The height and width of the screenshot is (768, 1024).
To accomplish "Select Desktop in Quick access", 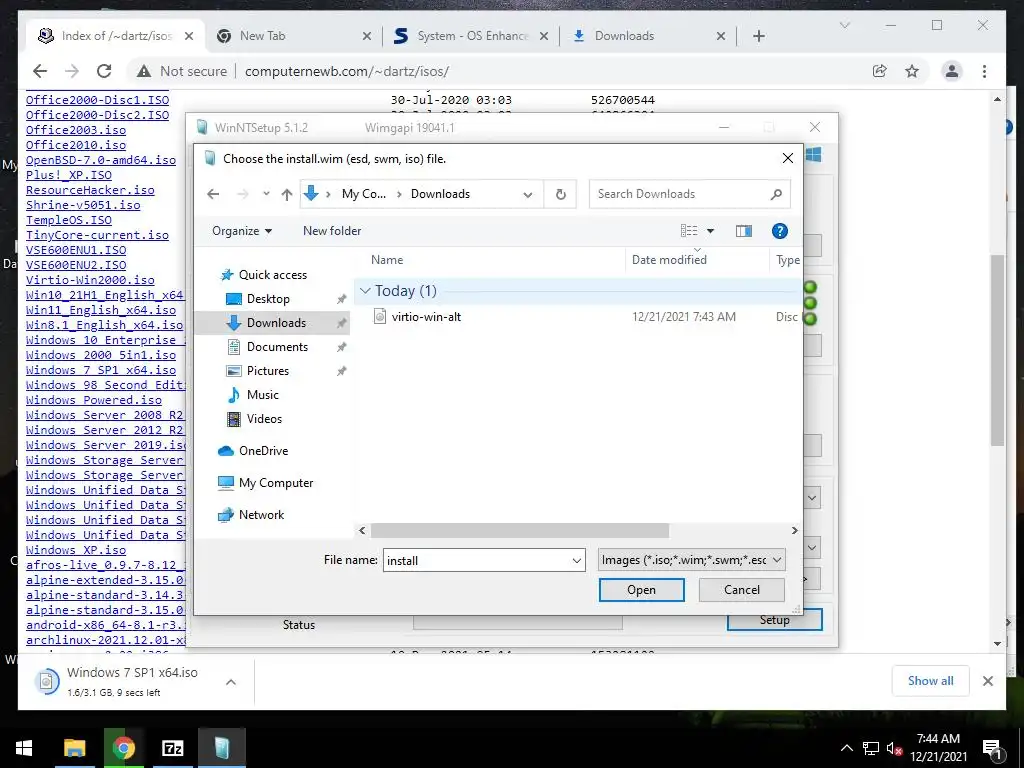I will (x=268, y=298).
